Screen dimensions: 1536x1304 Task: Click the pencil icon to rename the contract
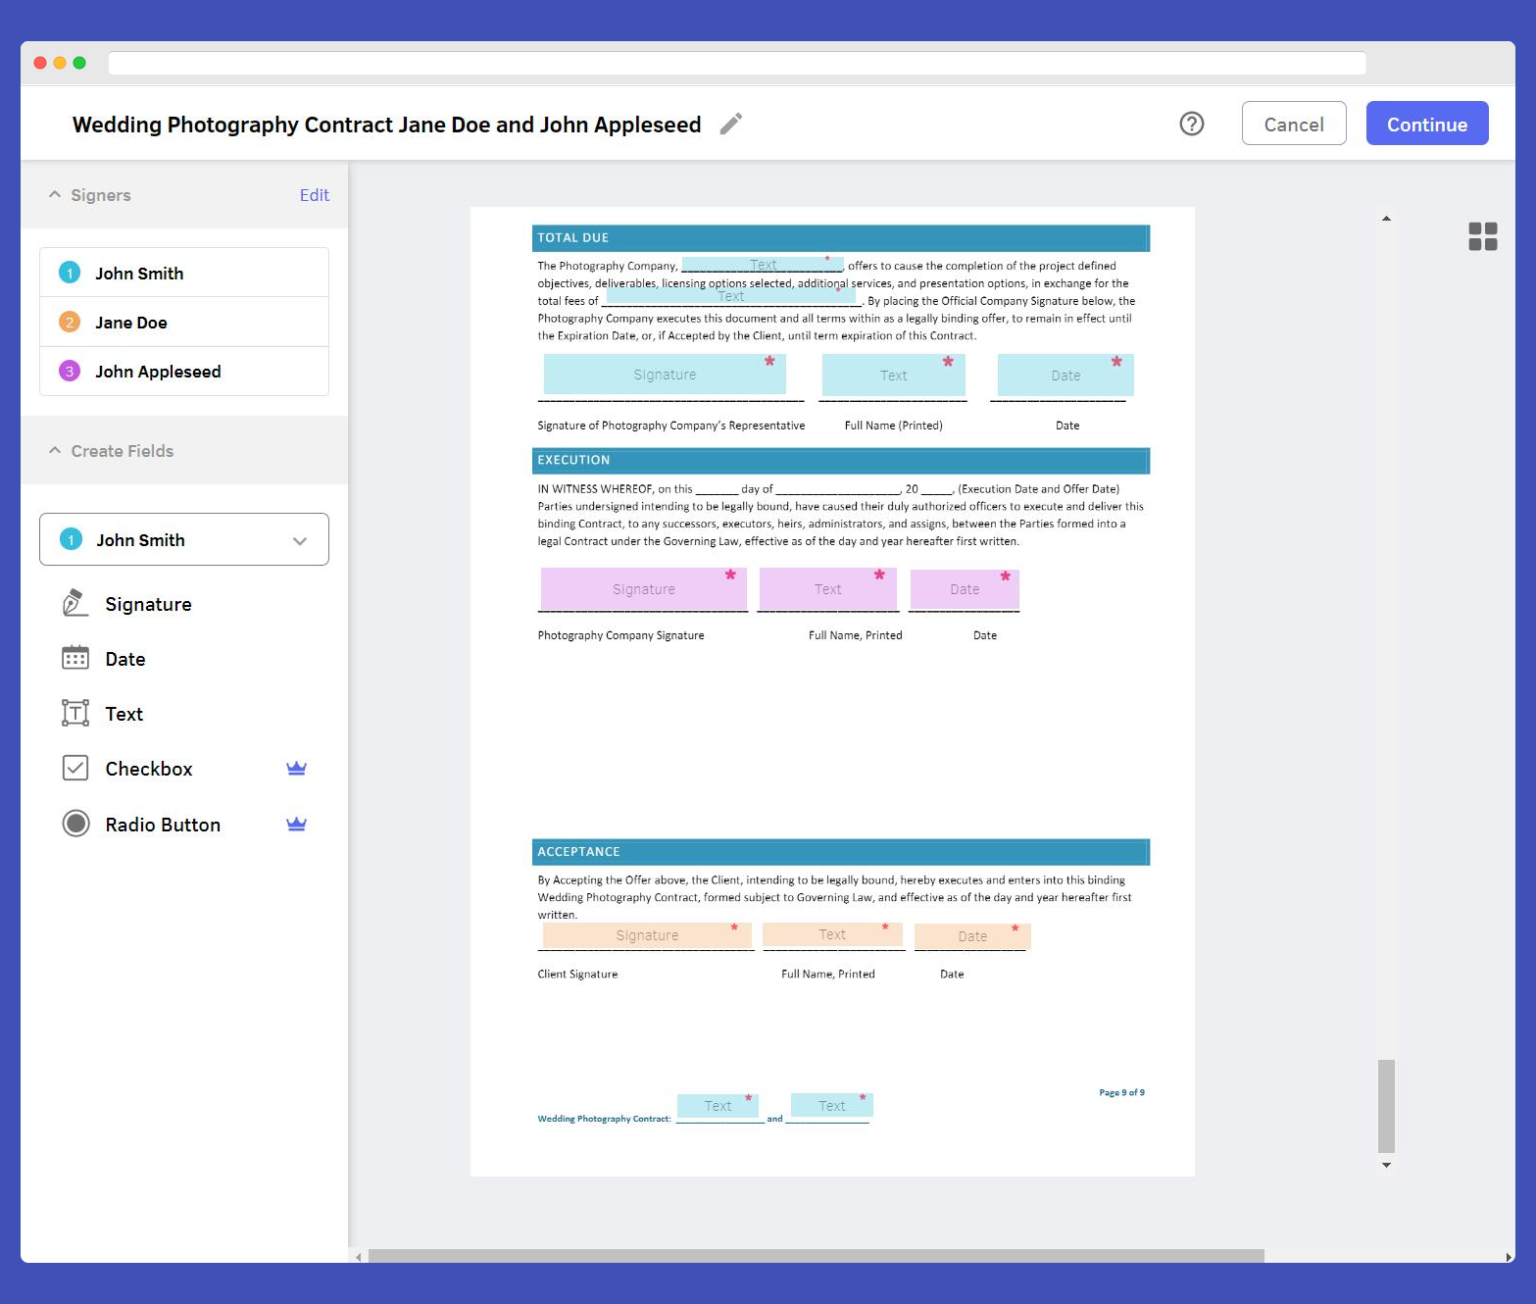click(x=731, y=124)
